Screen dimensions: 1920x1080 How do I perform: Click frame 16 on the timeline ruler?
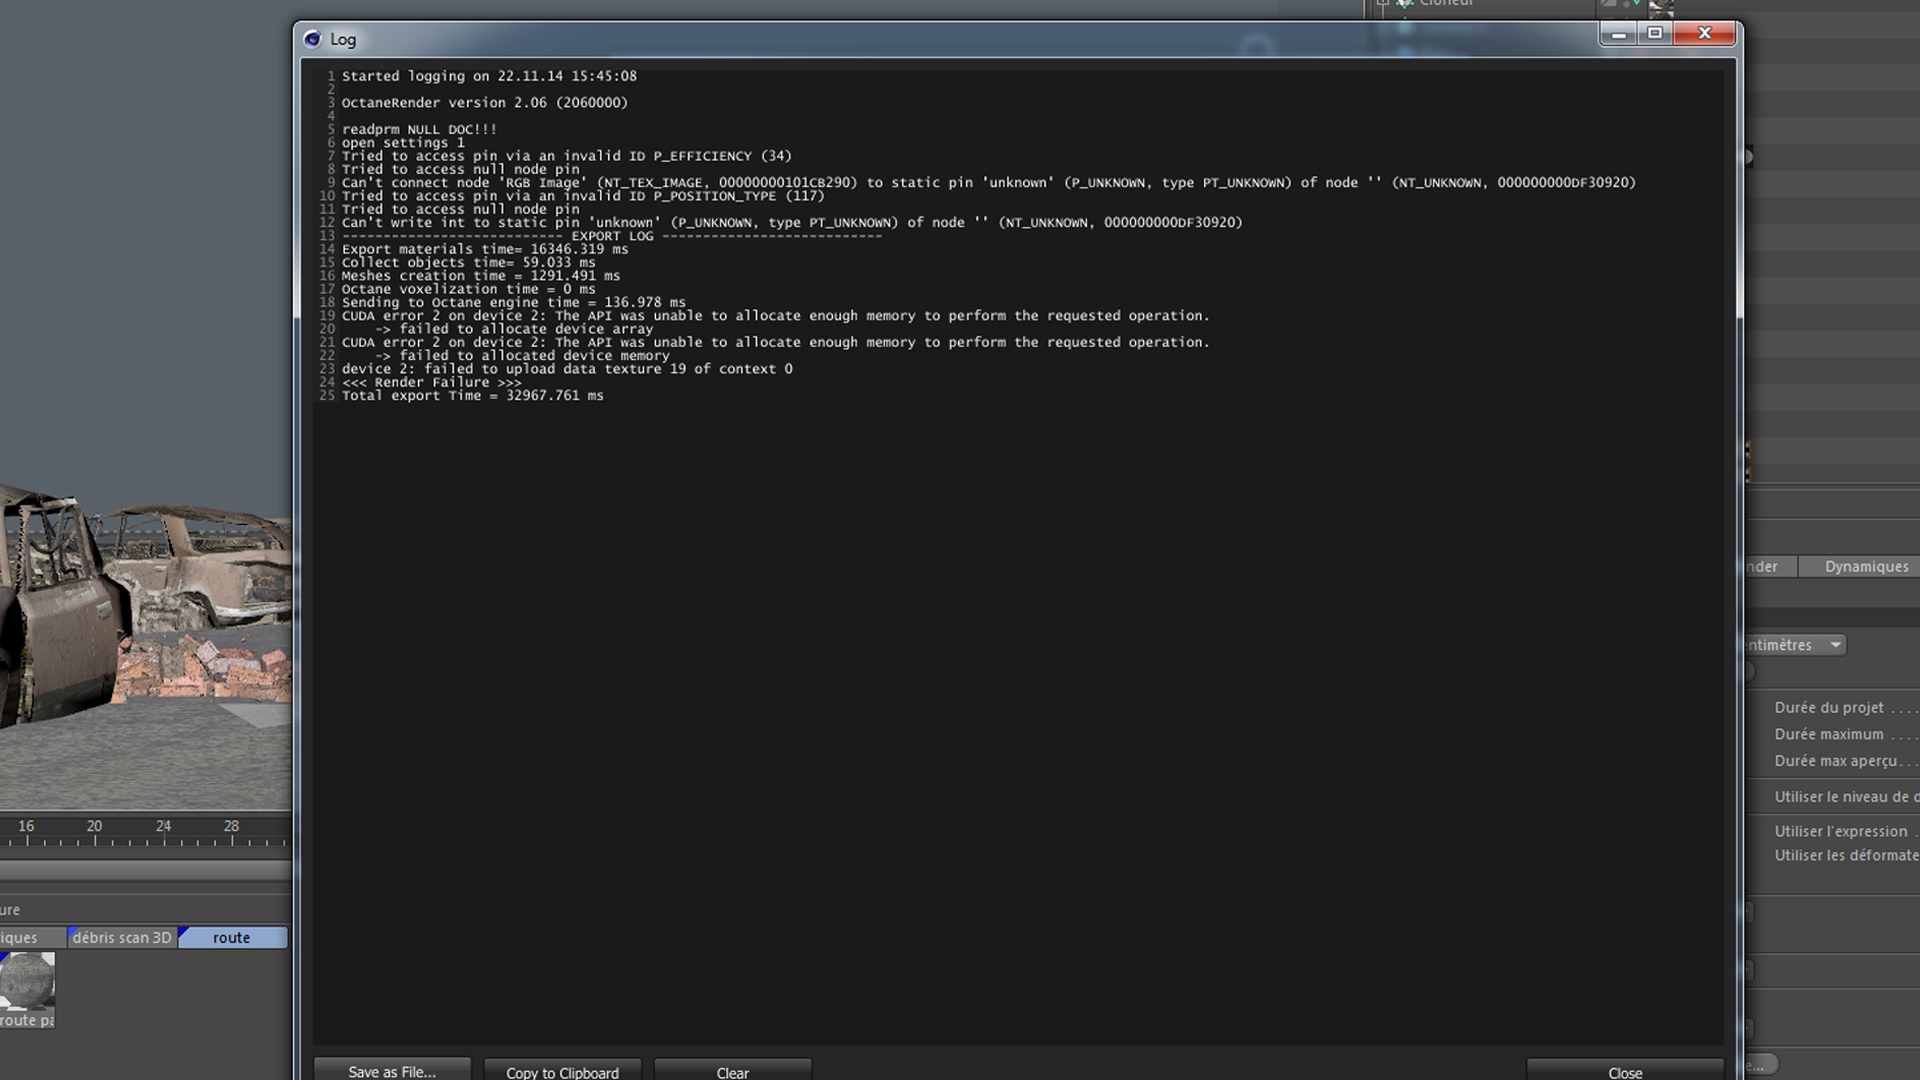point(26,826)
